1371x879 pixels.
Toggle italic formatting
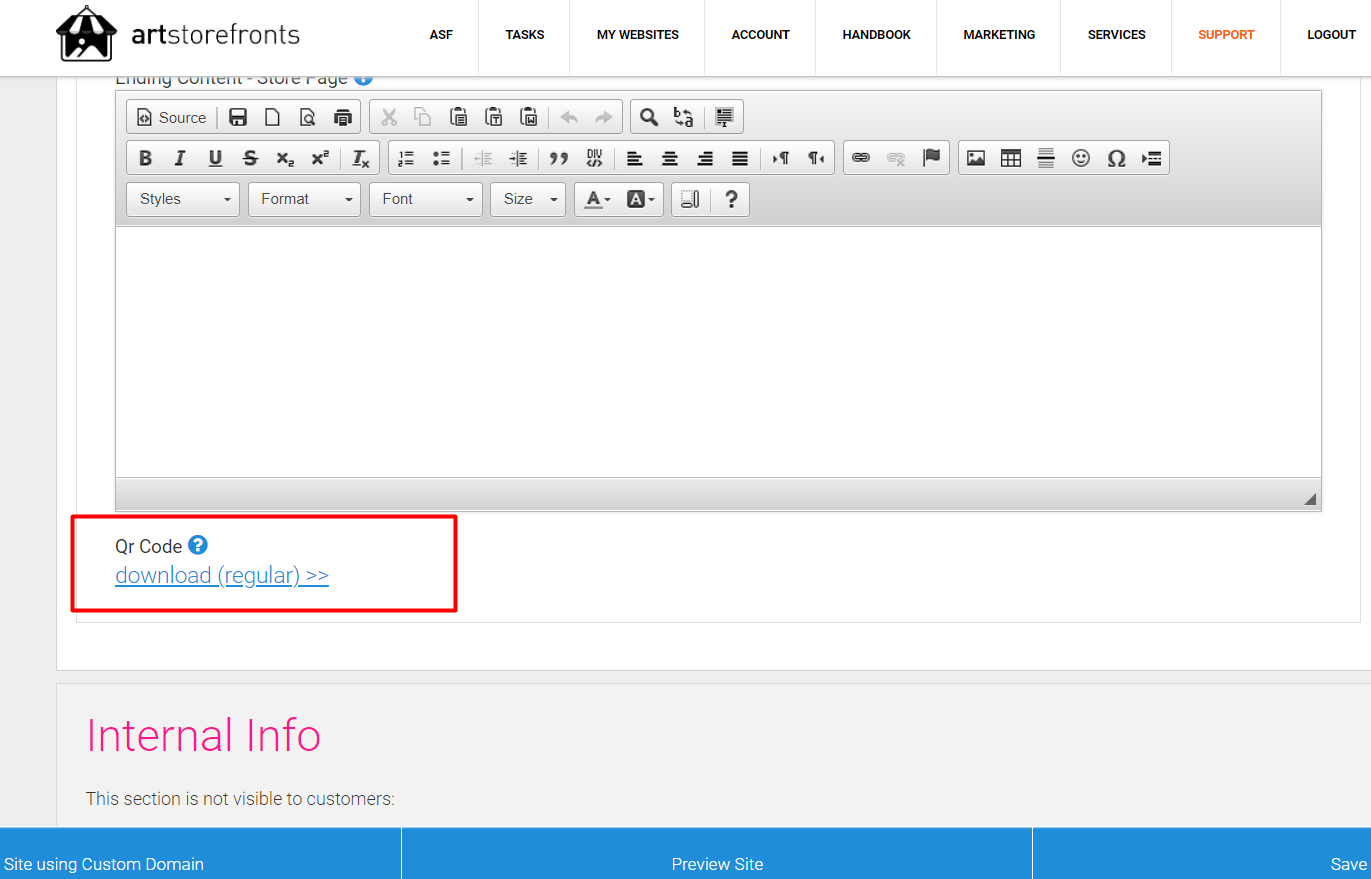pyautogui.click(x=180, y=158)
